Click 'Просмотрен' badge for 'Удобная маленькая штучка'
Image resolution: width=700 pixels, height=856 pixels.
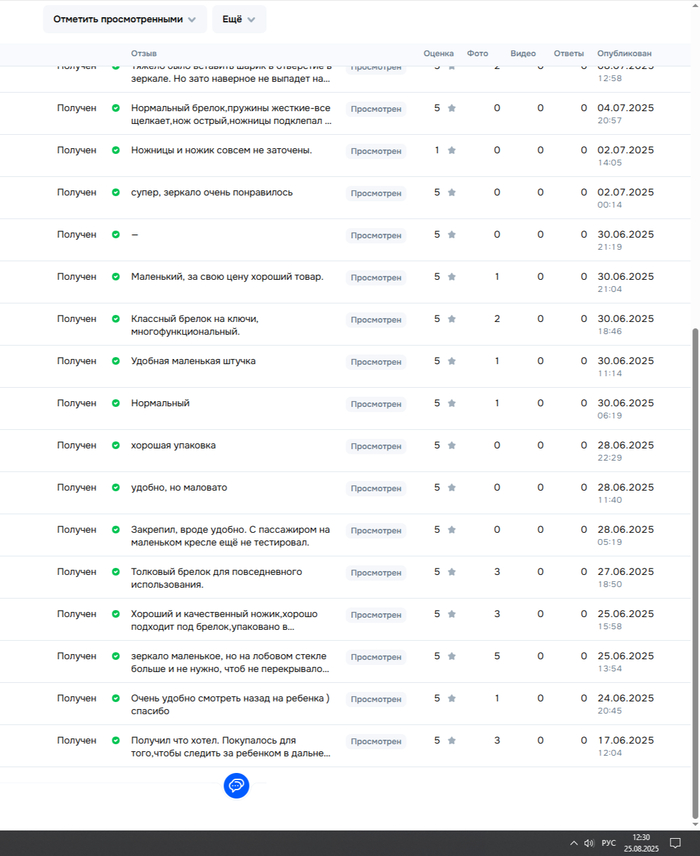(x=376, y=362)
